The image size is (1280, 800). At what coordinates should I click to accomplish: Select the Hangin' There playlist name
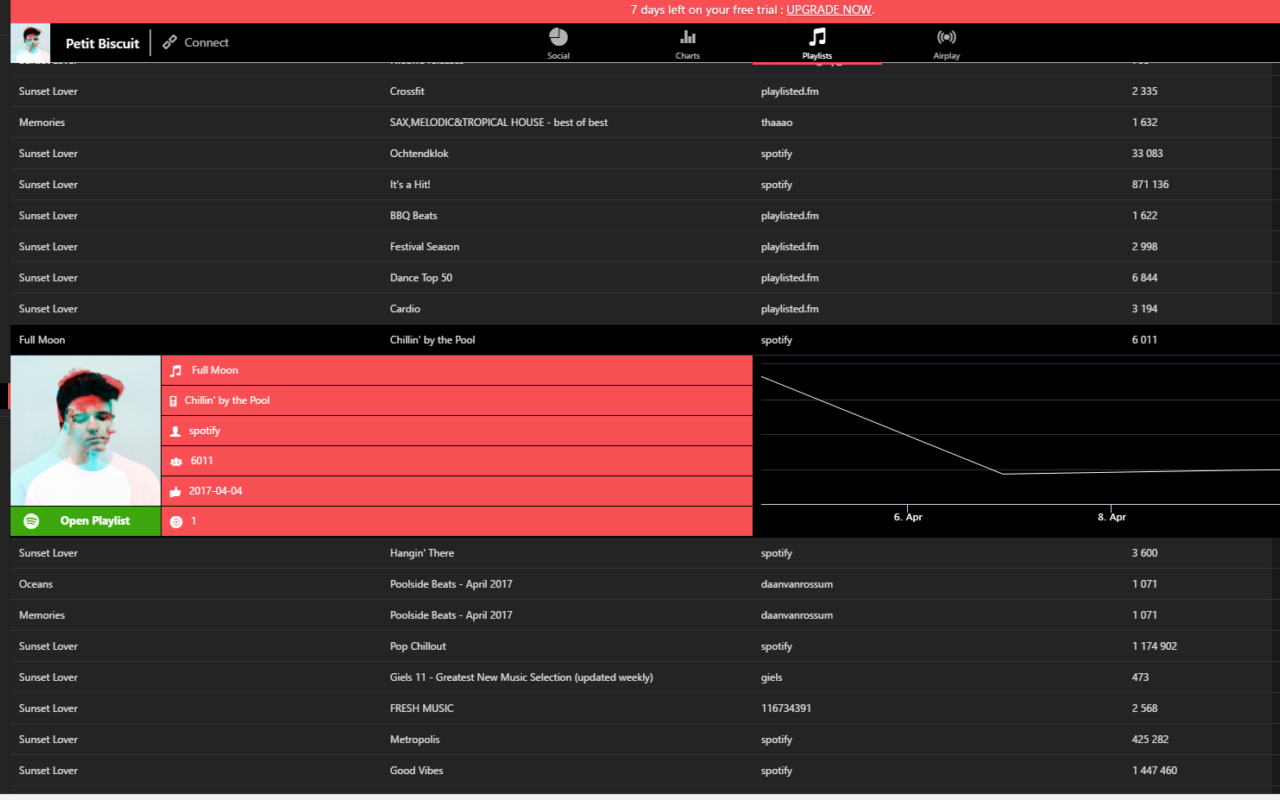[422, 553]
